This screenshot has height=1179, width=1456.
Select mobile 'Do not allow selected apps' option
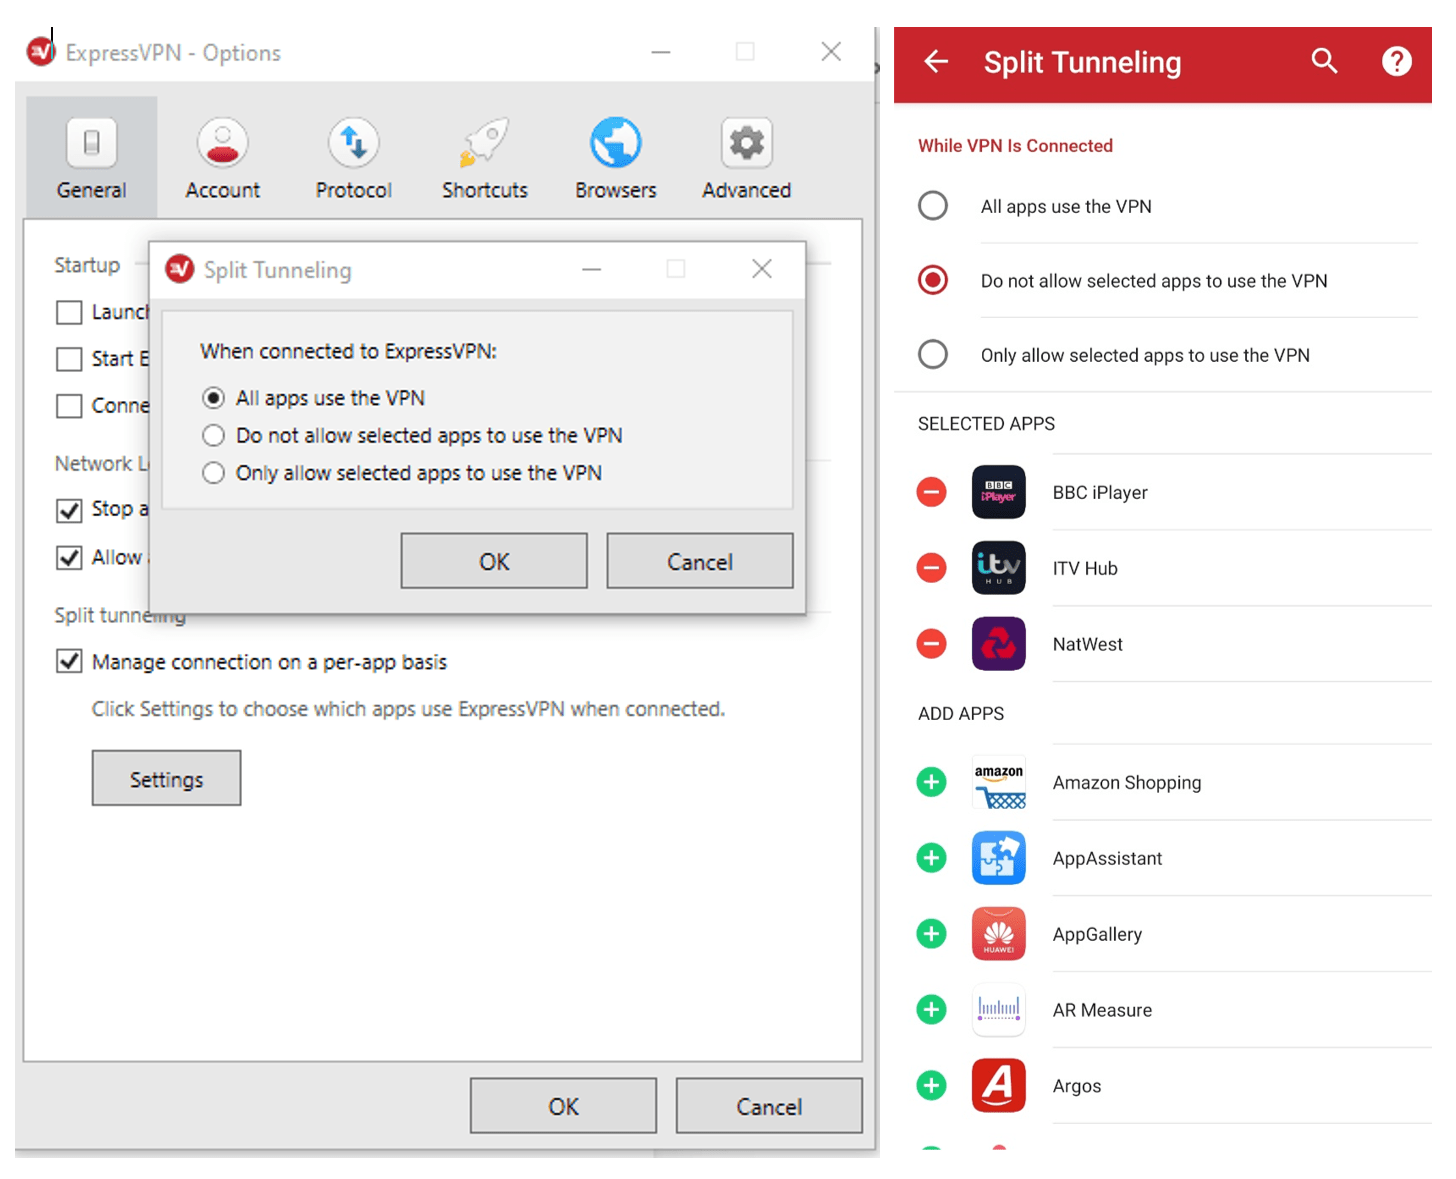pos(933,280)
